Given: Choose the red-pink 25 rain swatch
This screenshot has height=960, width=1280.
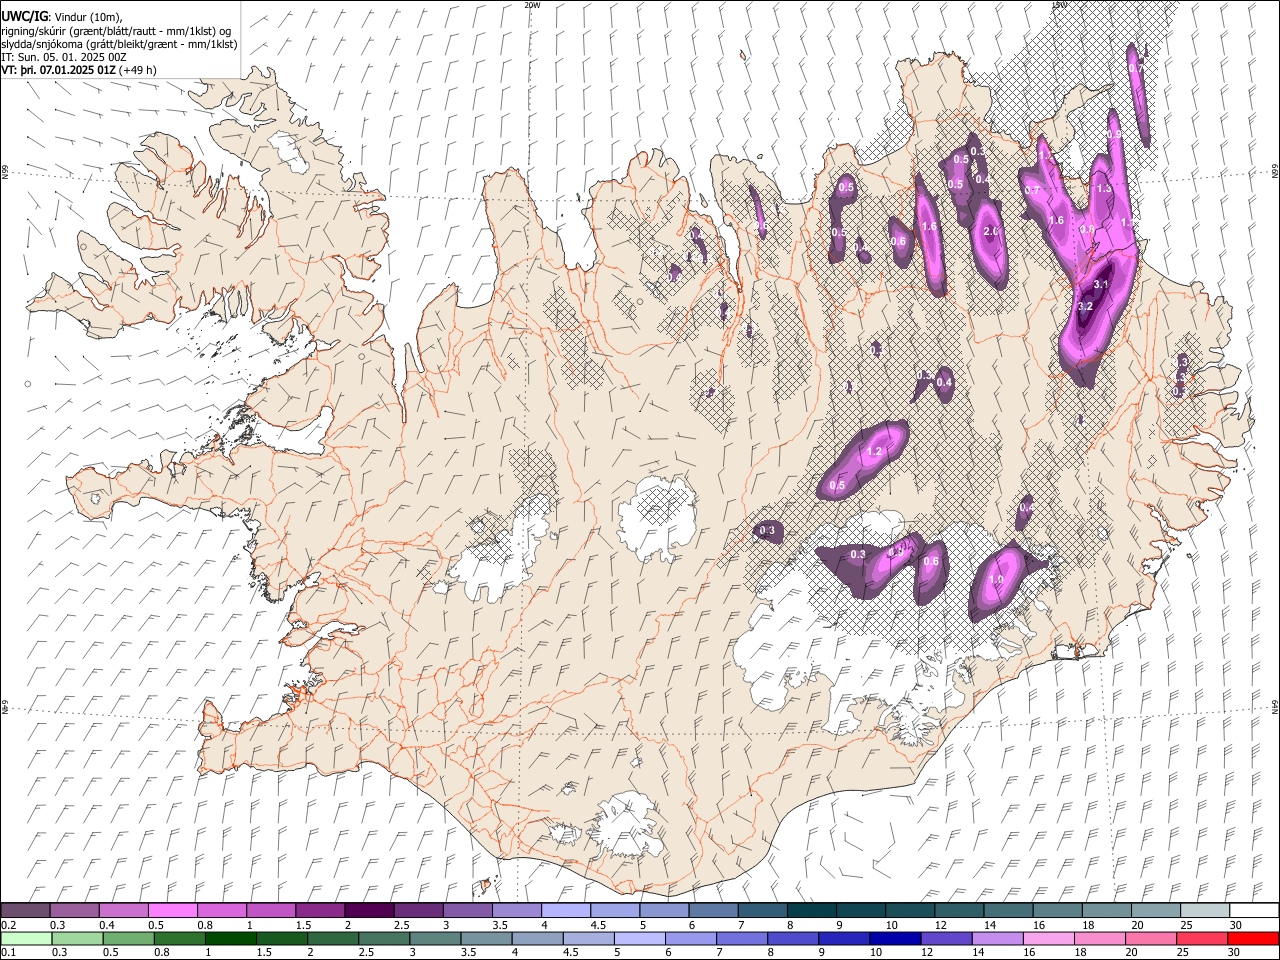Looking at the screenshot, I should [1202, 938].
